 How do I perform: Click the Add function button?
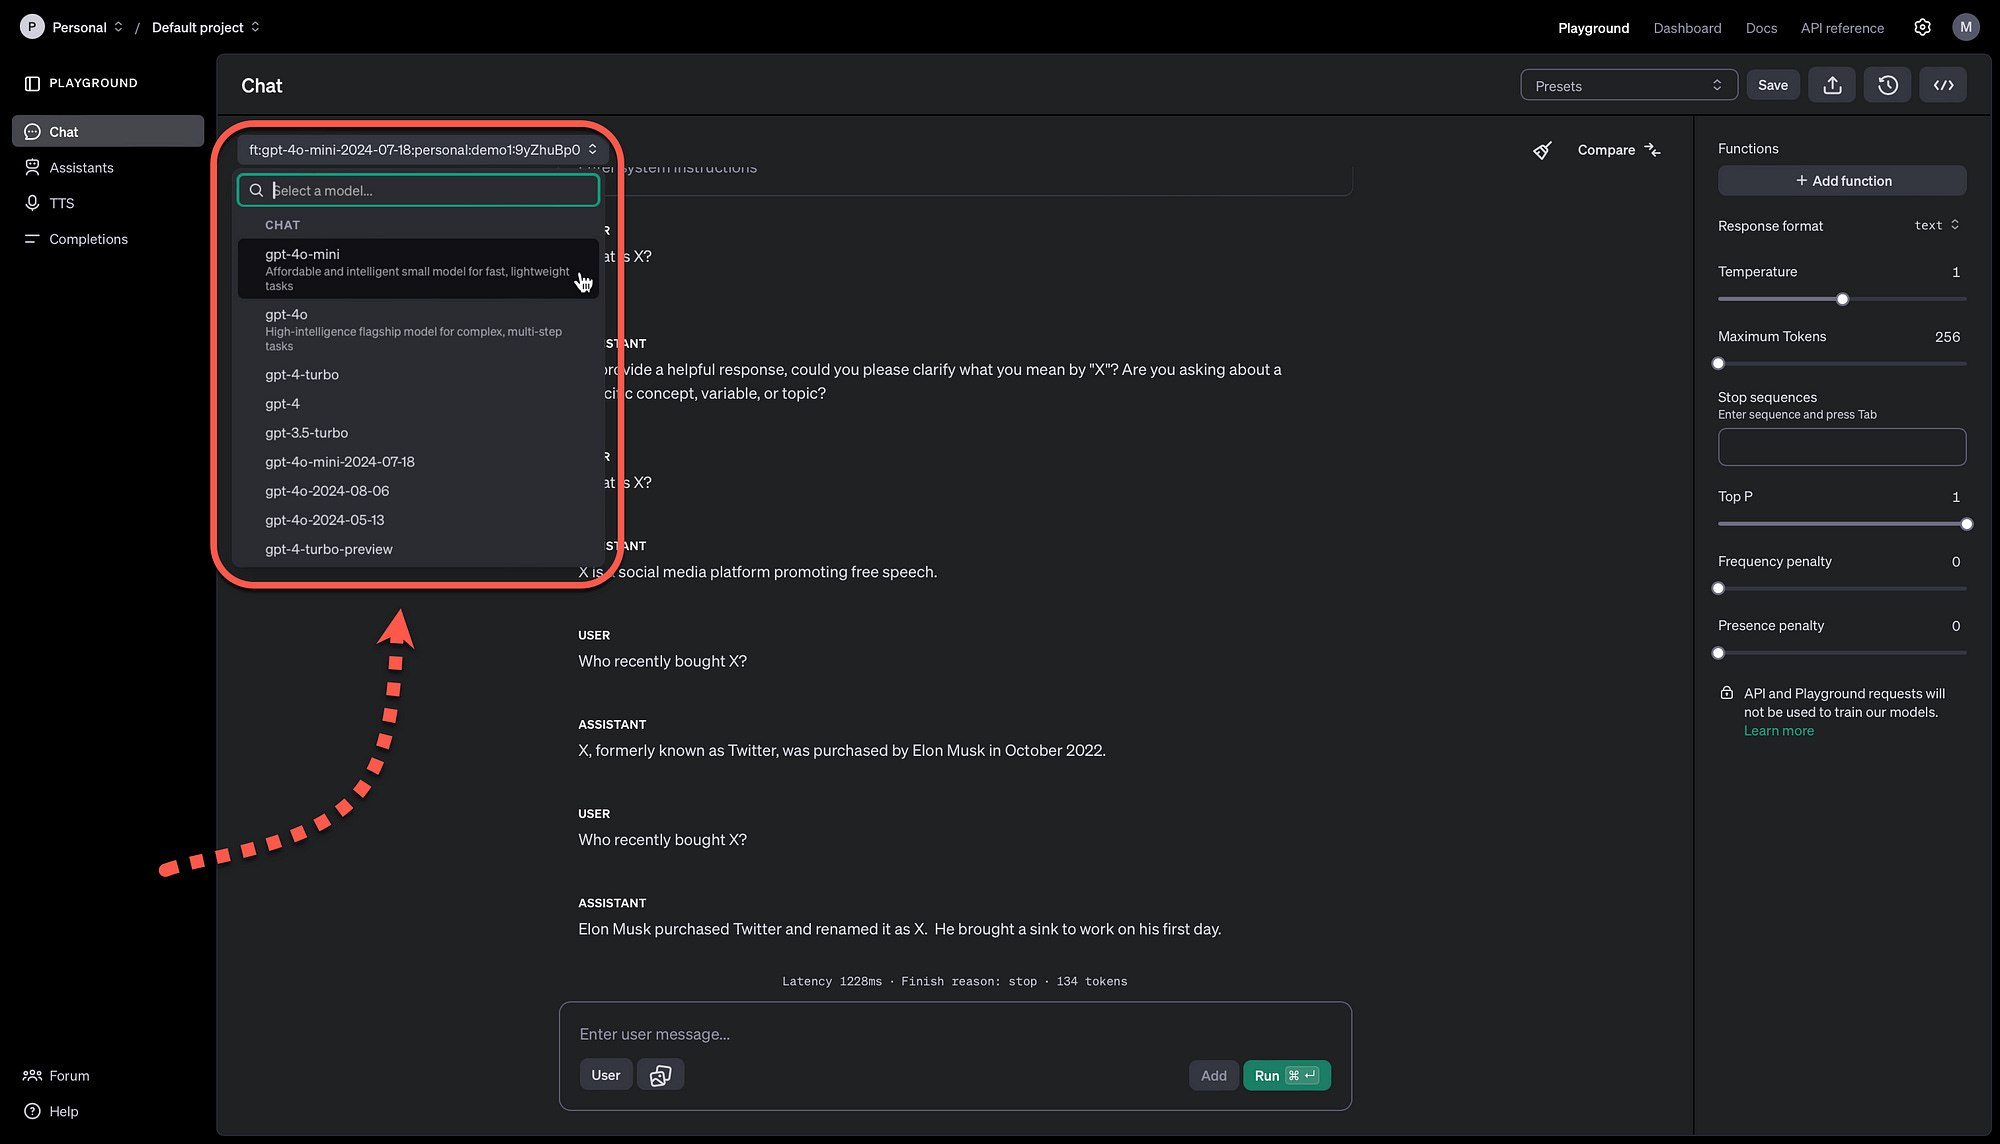[x=1841, y=181]
